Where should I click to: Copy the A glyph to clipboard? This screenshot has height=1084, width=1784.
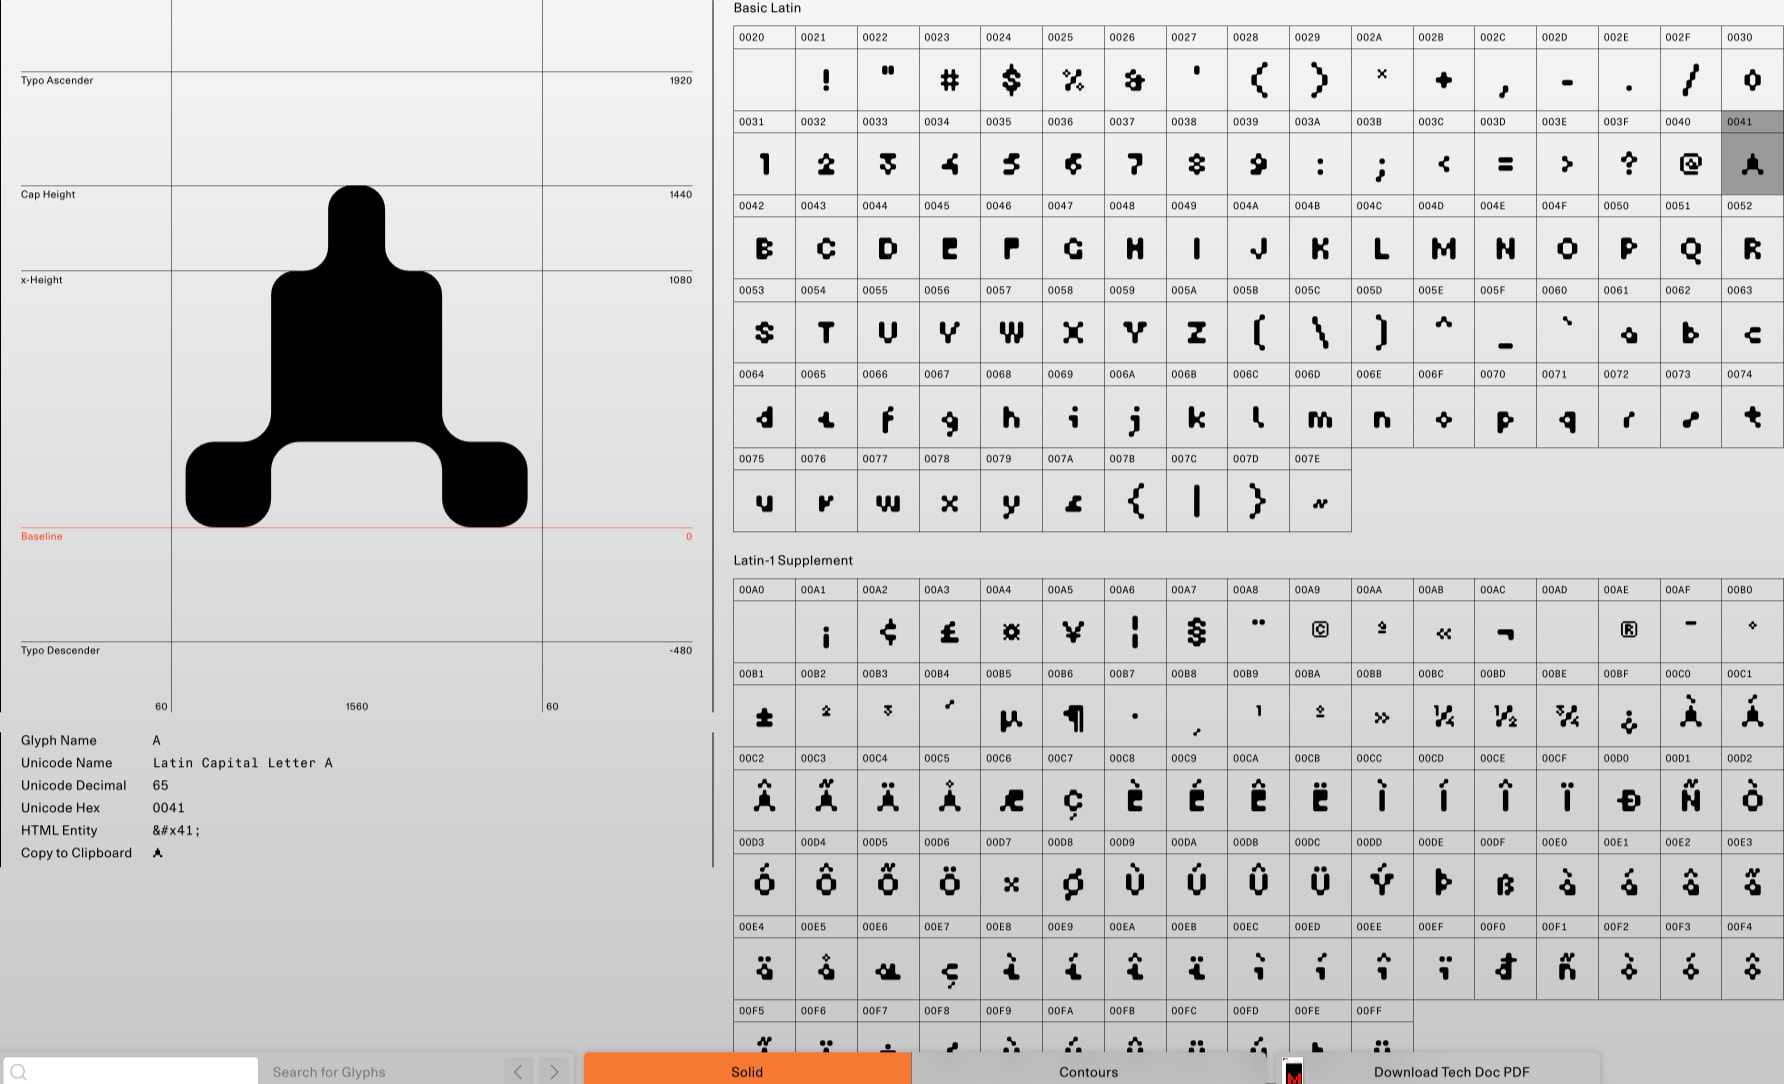[x=157, y=853]
